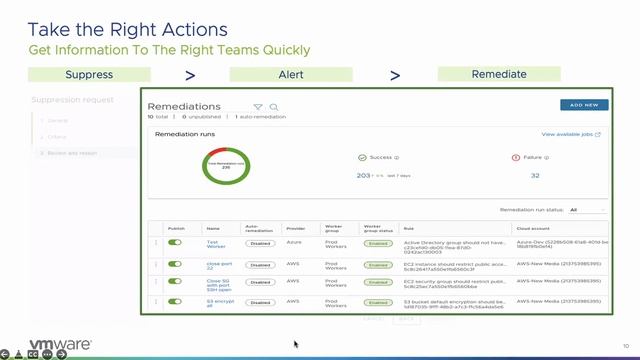Screen dimensions: 640x360
Task: Click the Success info icon
Action: [396, 158]
